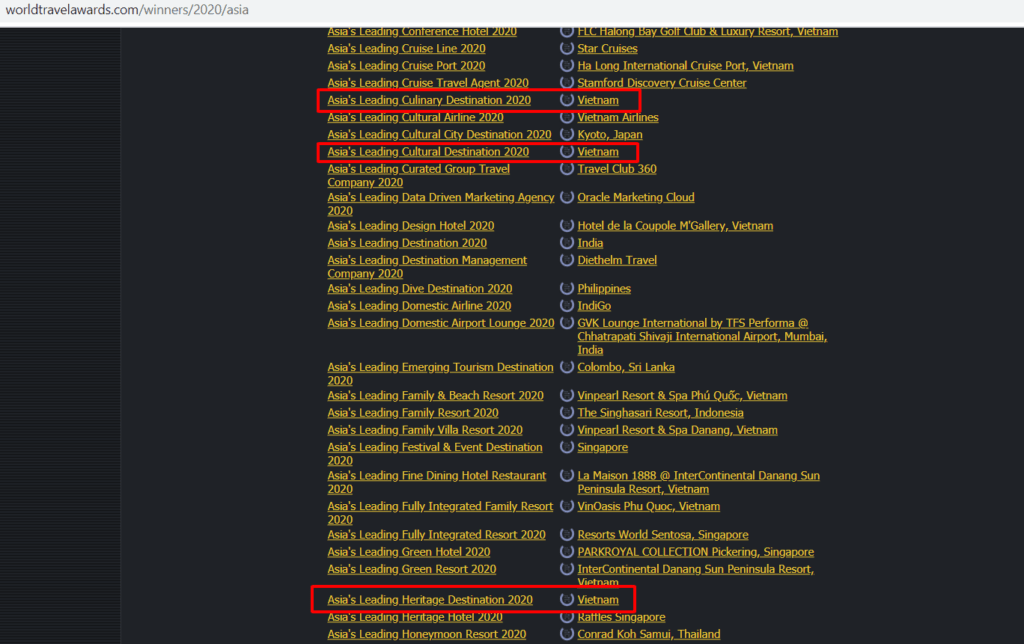
Task: Open Asia's Leading Green Hotel 2020
Action: [x=409, y=552]
